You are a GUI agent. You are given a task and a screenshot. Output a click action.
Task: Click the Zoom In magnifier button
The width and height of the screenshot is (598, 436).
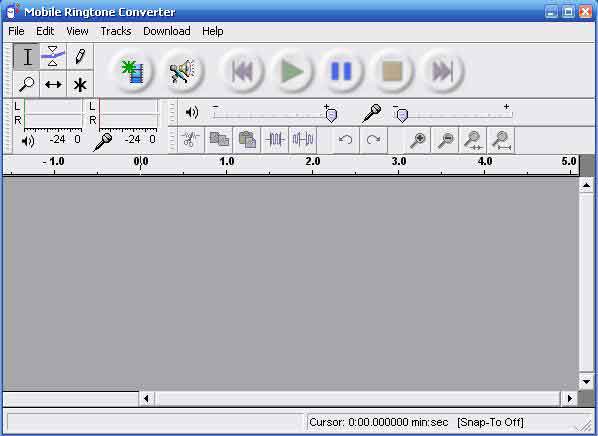418,140
